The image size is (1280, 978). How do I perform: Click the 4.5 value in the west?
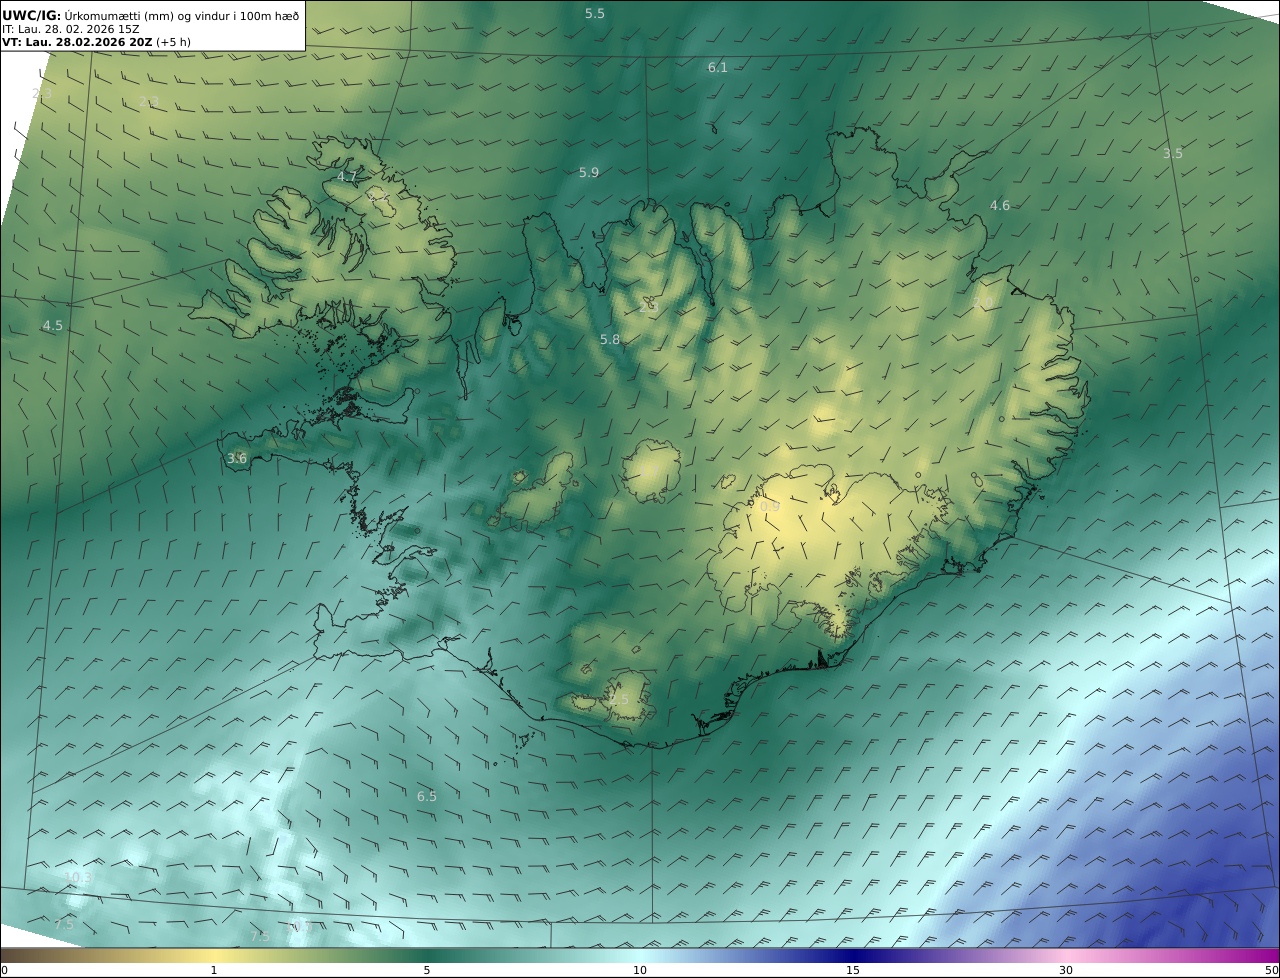(x=52, y=325)
